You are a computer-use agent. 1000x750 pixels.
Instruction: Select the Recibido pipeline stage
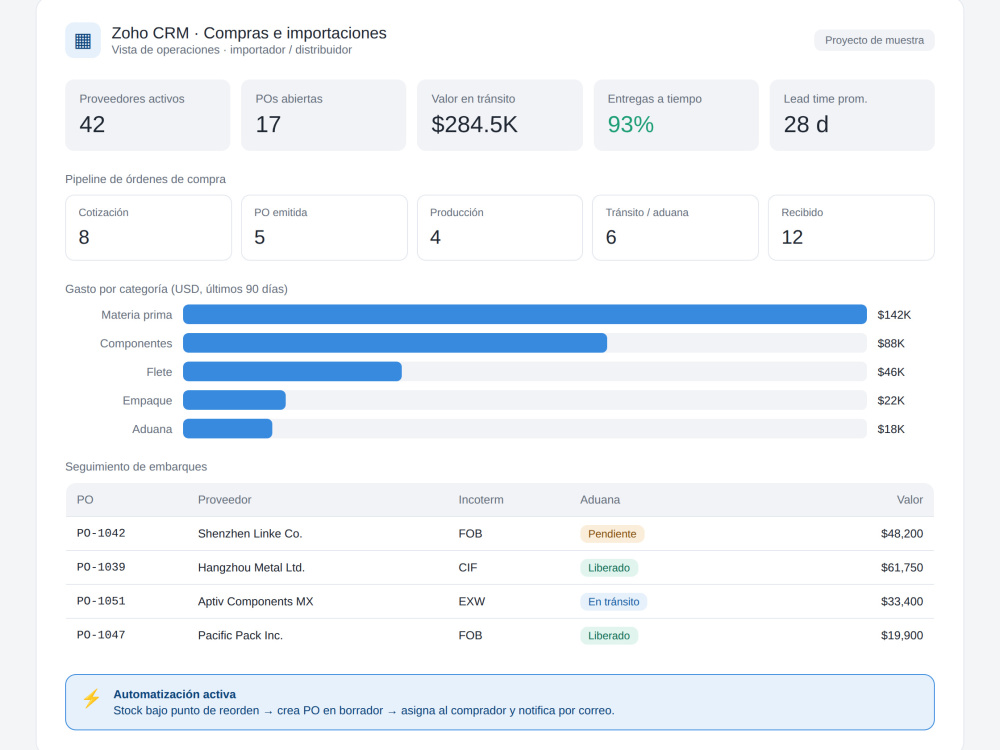click(x=851, y=228)
